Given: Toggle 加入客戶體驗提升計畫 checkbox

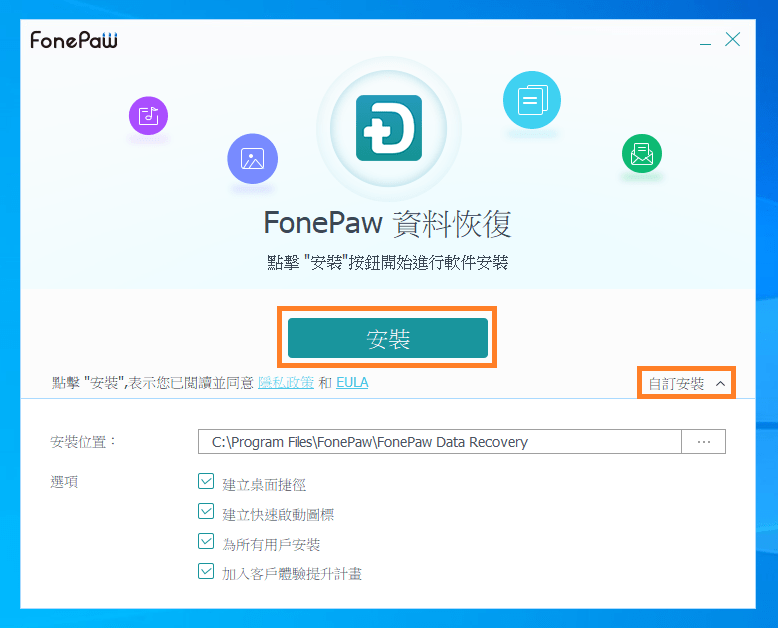Looking at the screenshot, I should coord(206,571).
